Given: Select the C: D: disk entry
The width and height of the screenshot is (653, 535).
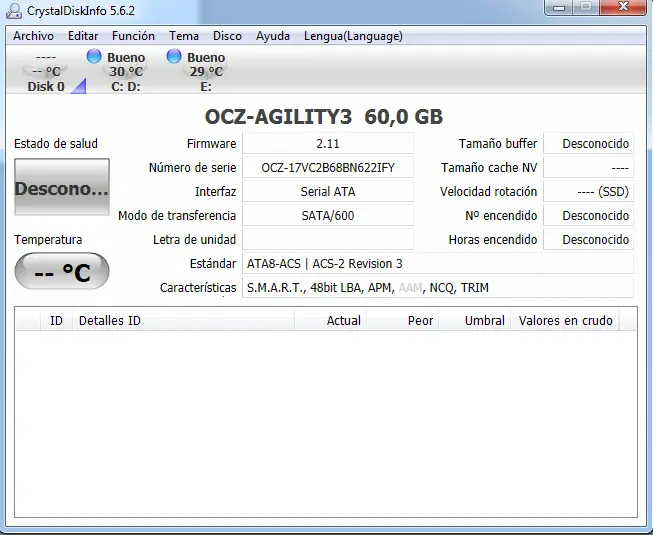Looking at the screenshot, I should [126, 72].
